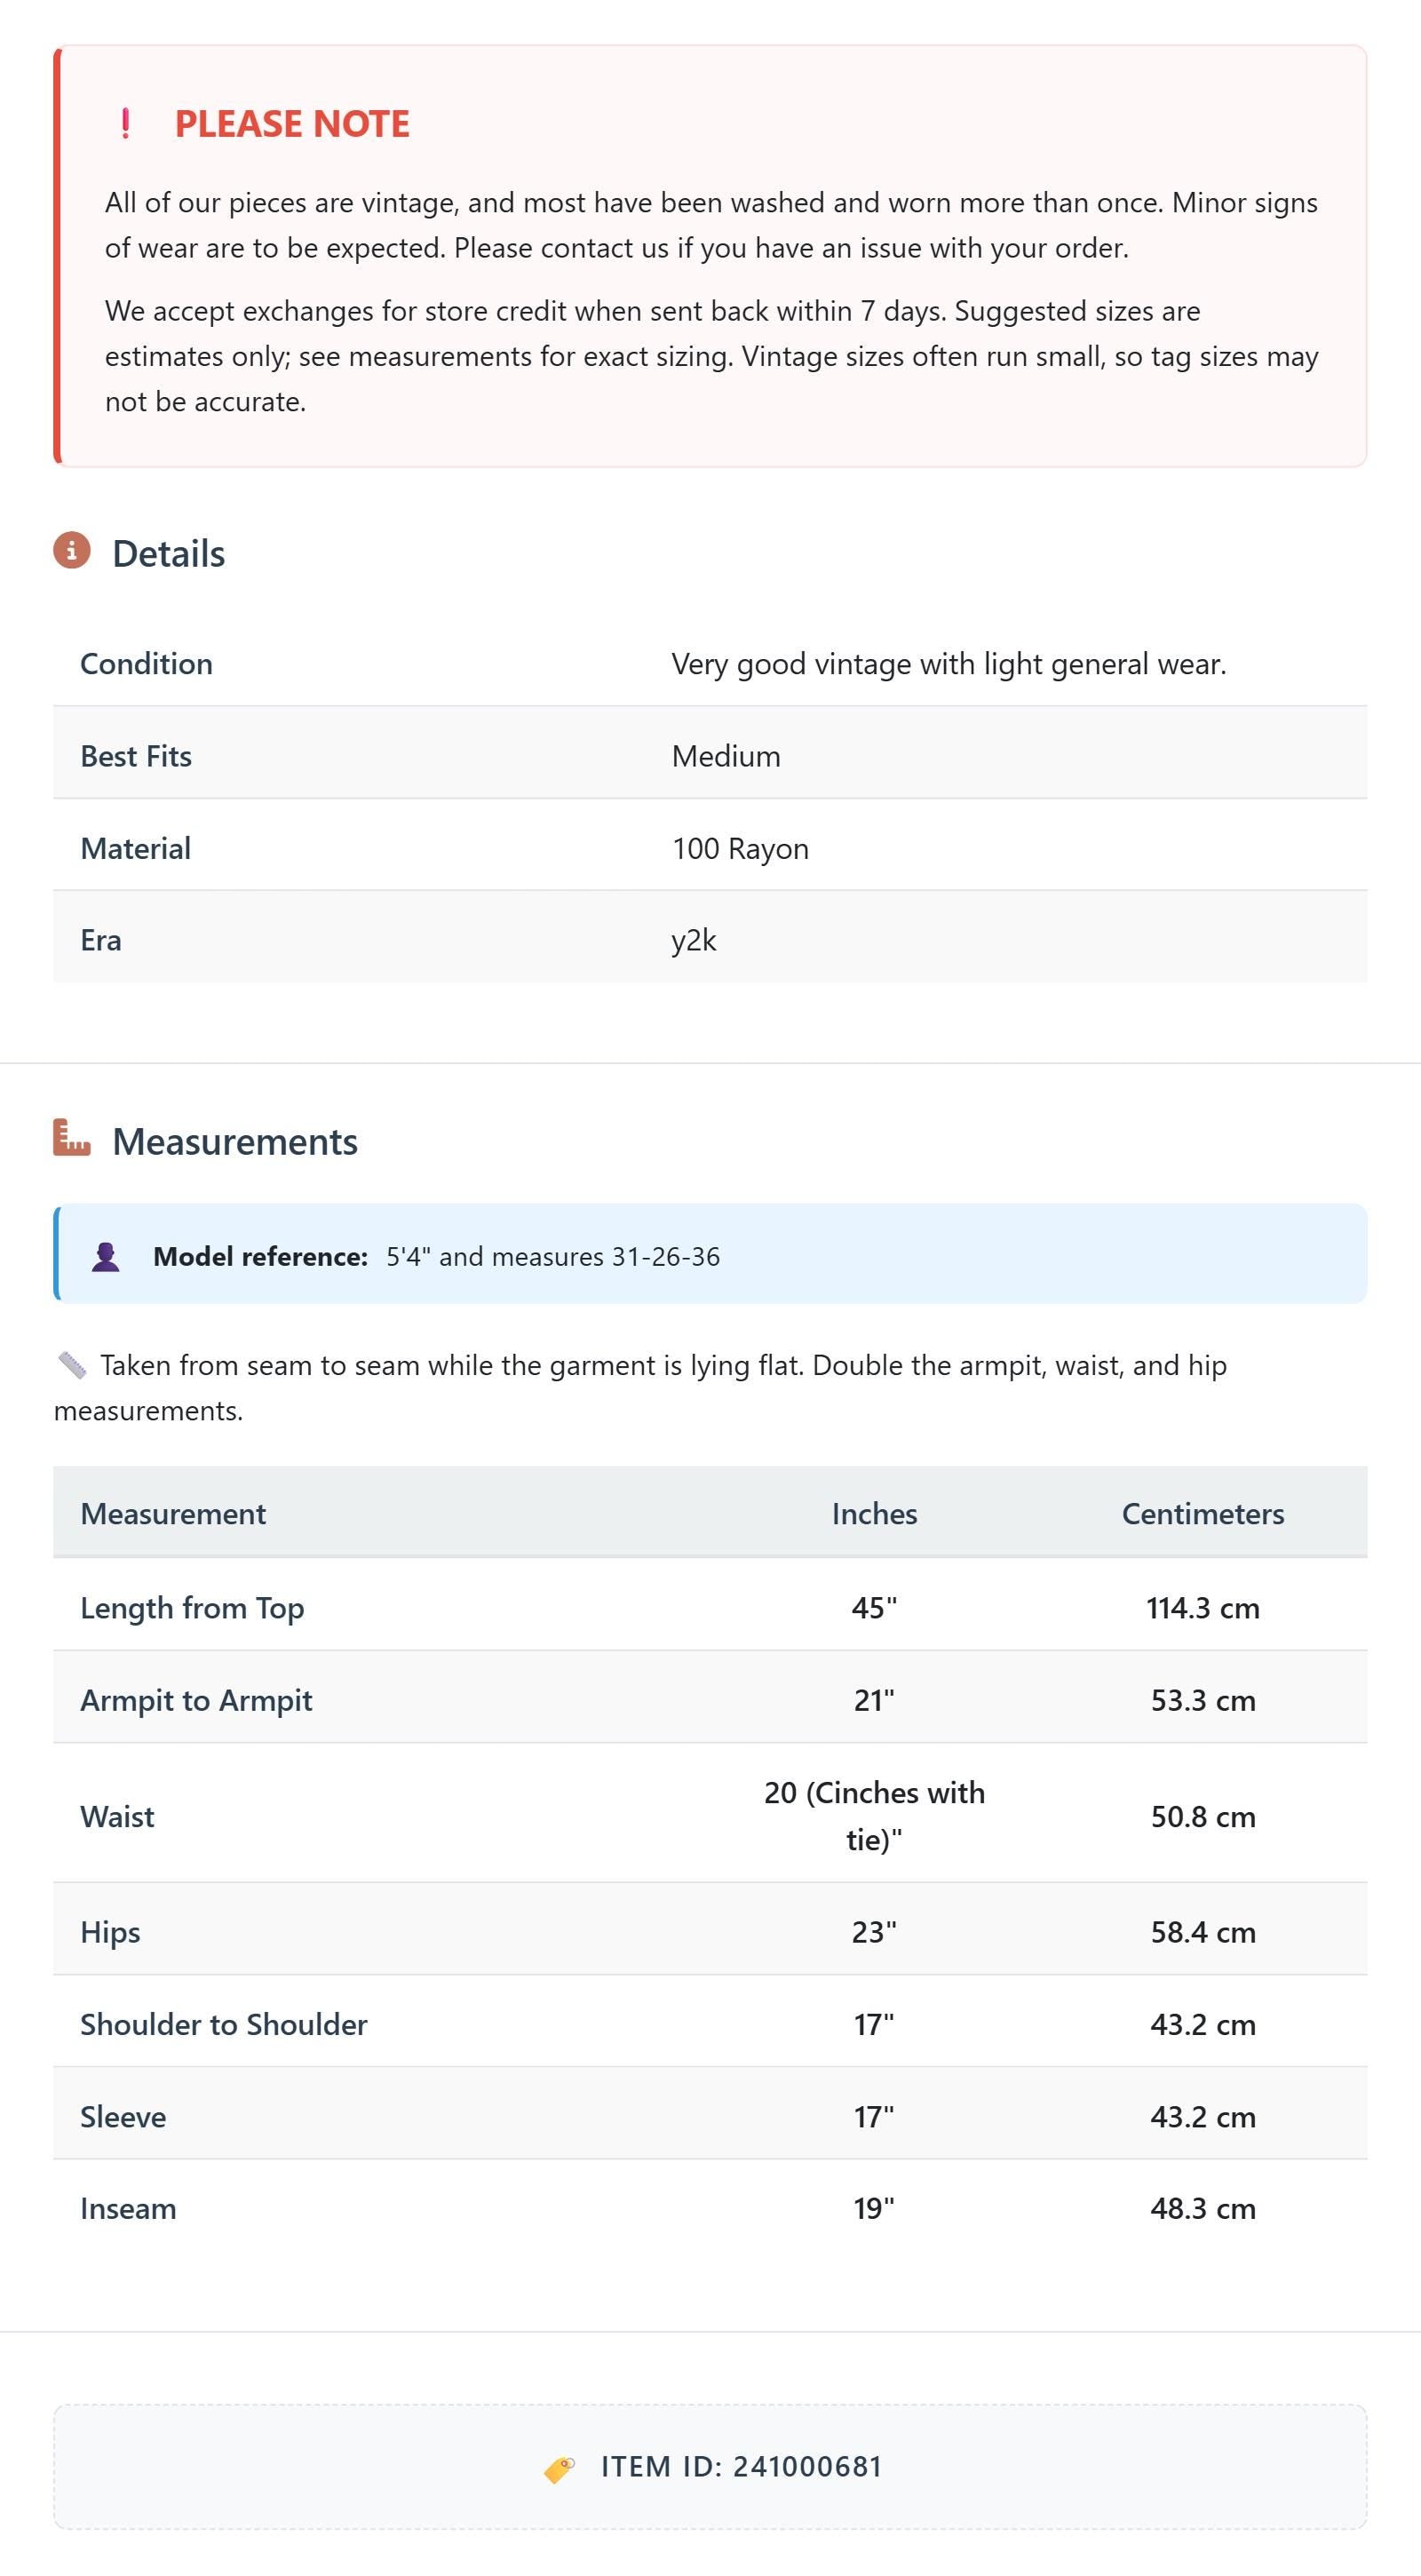Screen dimensions: 1421x2576
Task: Select the Era value y2k
Action: coord(694,940)
